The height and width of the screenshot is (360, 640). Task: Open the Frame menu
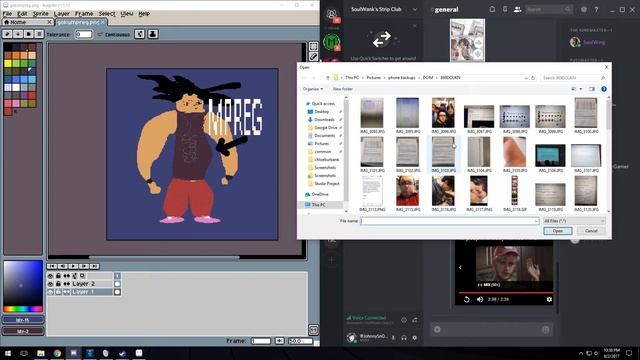tap(84, 13)
